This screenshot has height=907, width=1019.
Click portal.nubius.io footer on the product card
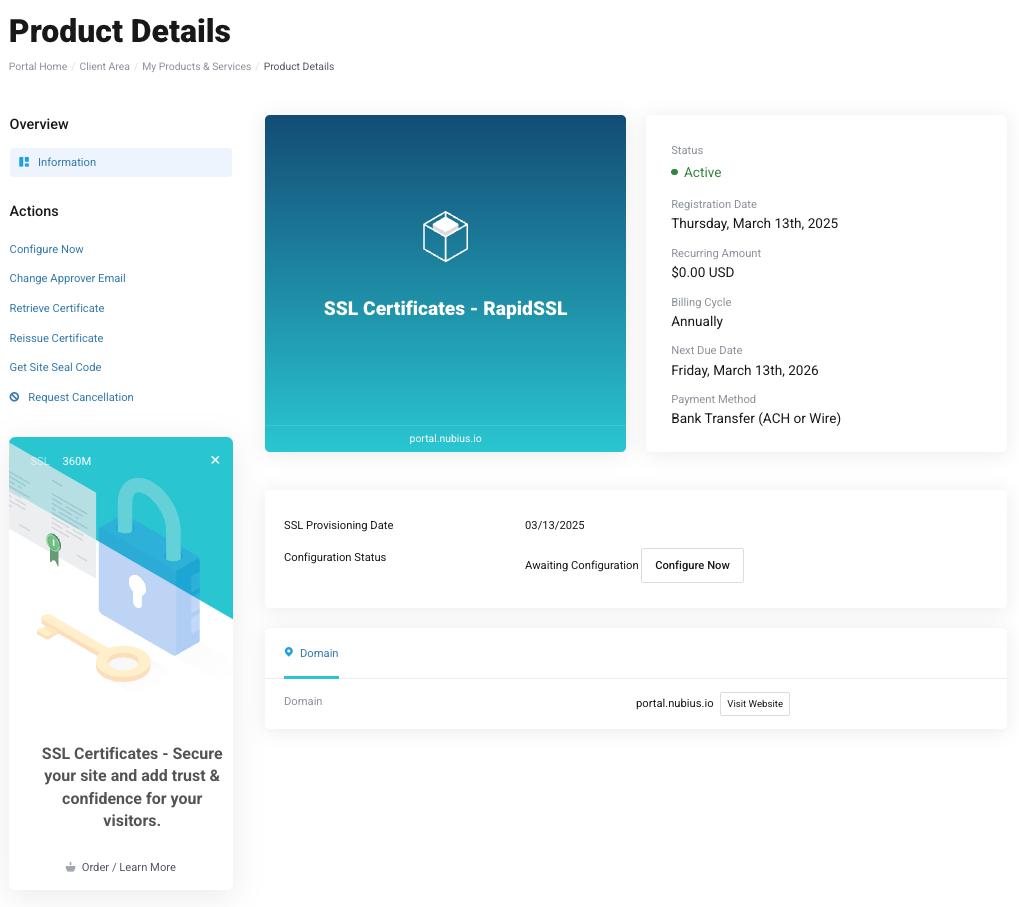[445, 439]
